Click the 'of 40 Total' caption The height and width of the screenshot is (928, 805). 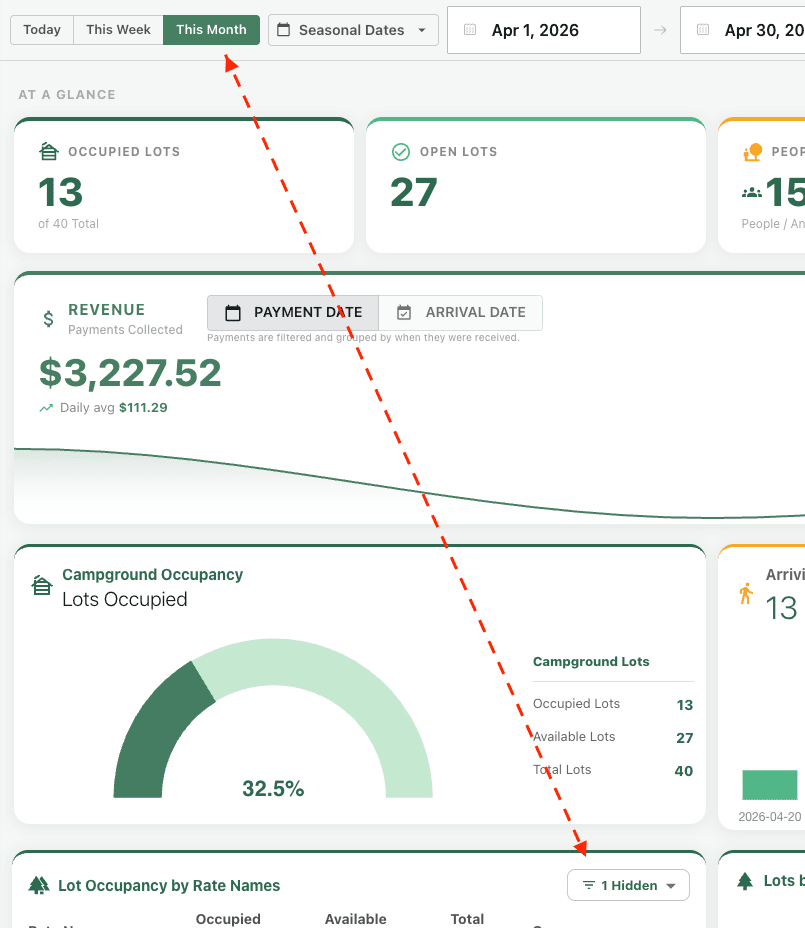click(69, 224)
